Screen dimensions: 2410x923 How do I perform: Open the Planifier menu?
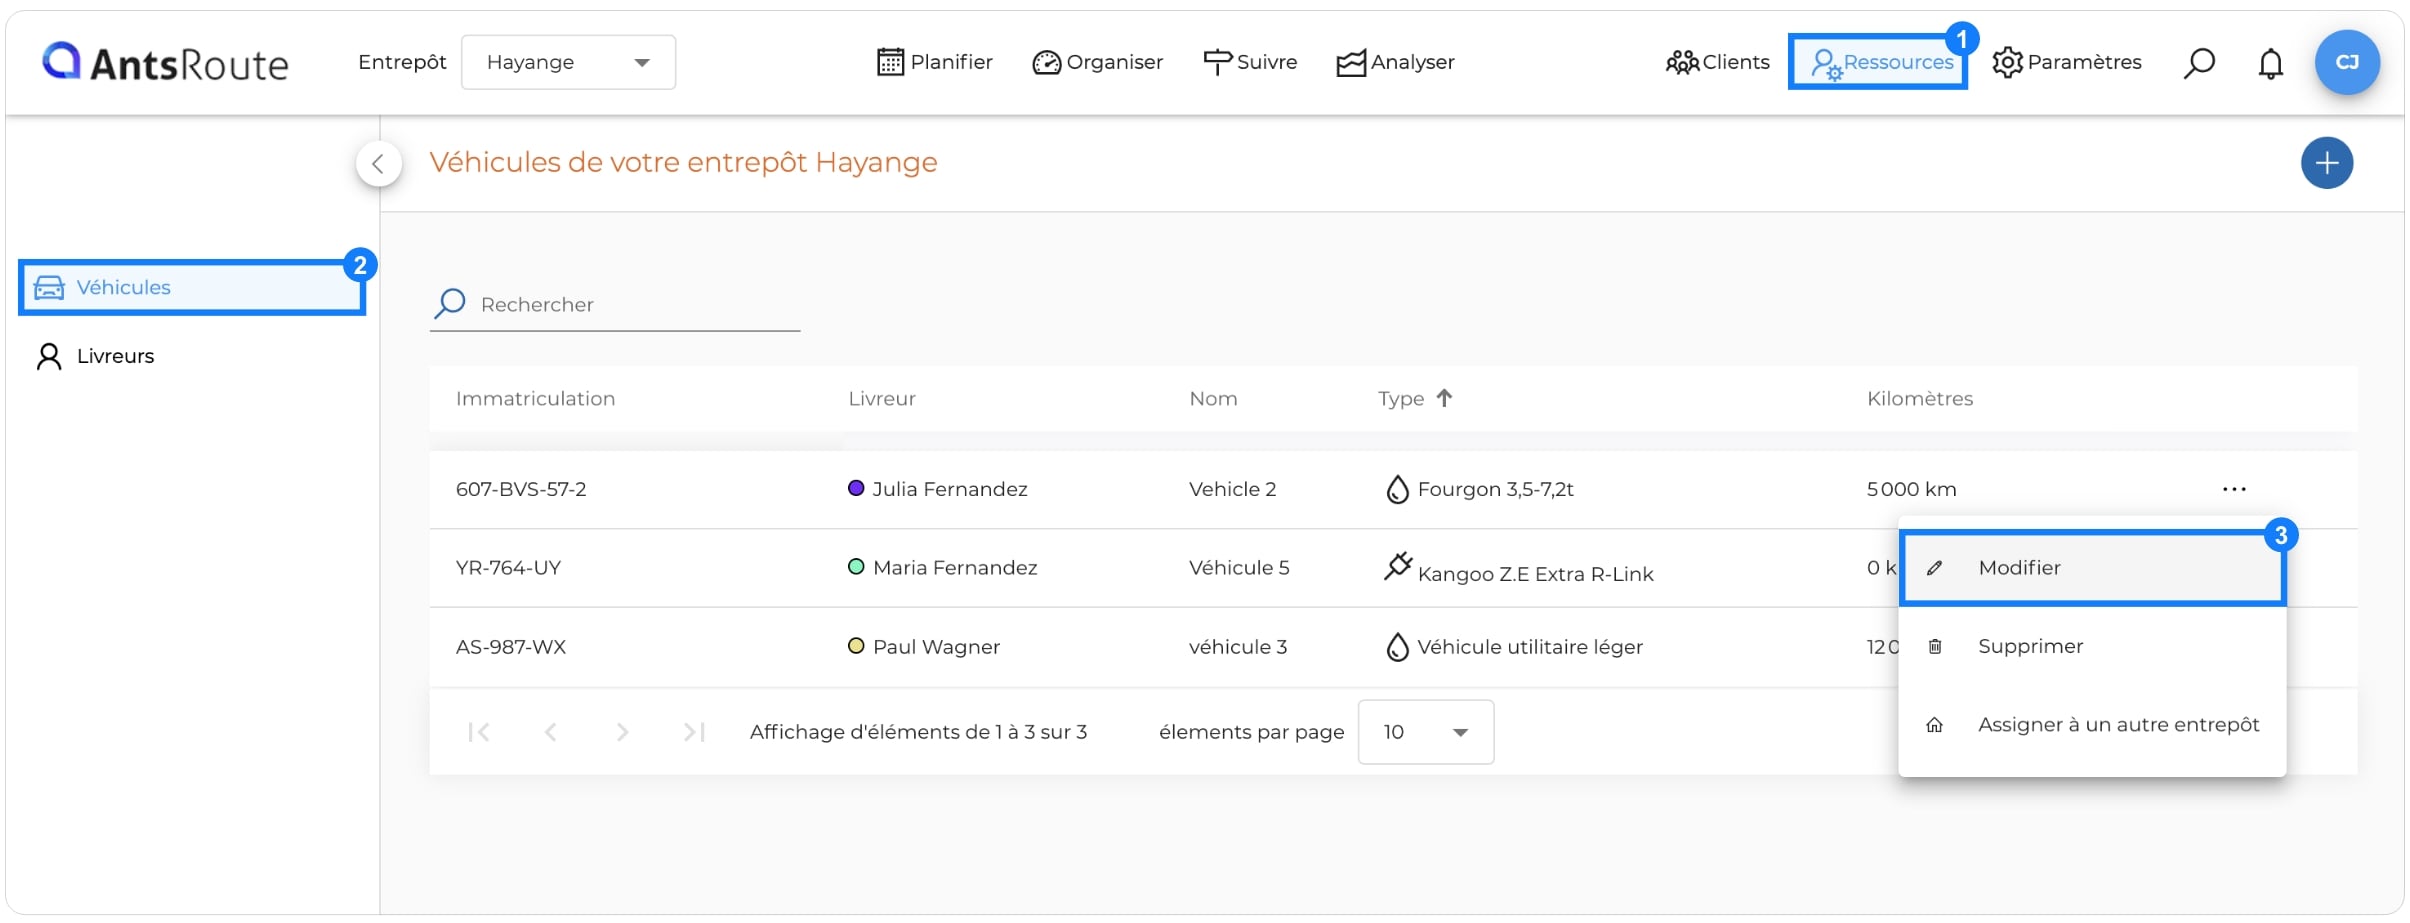click(934, 62)
